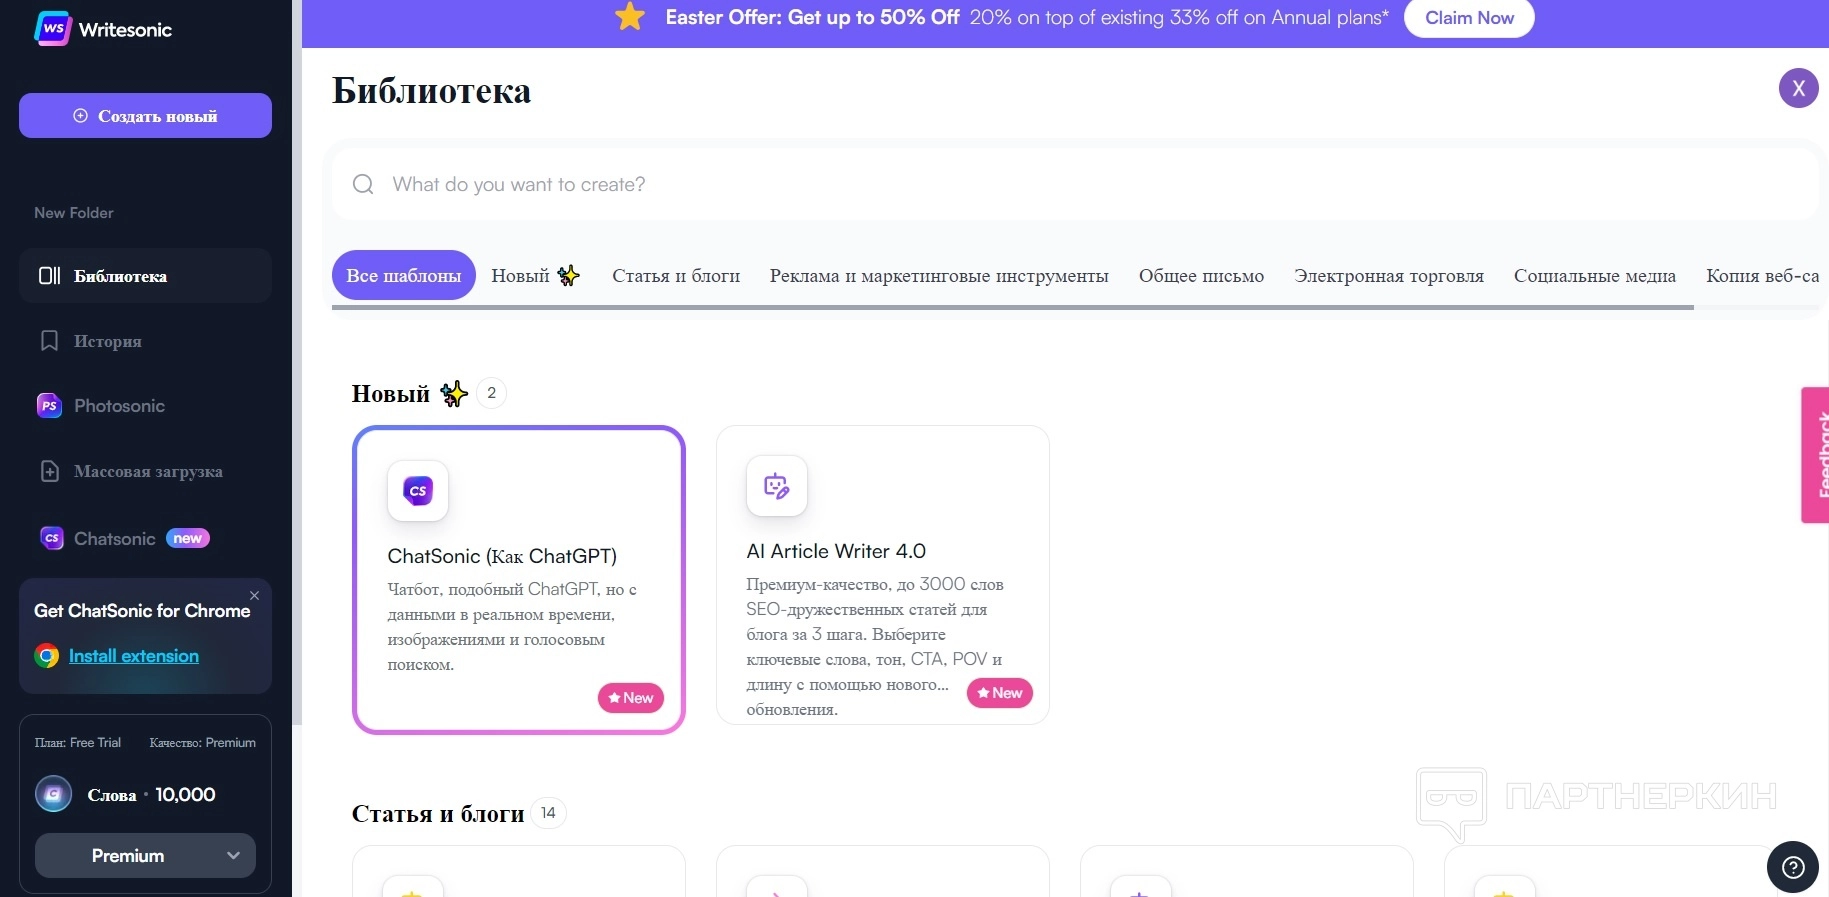Click the Статья и блоги section heading
Image resolution: width=1829 pixels, height=897 pixels.
click(x=438, y=814)
